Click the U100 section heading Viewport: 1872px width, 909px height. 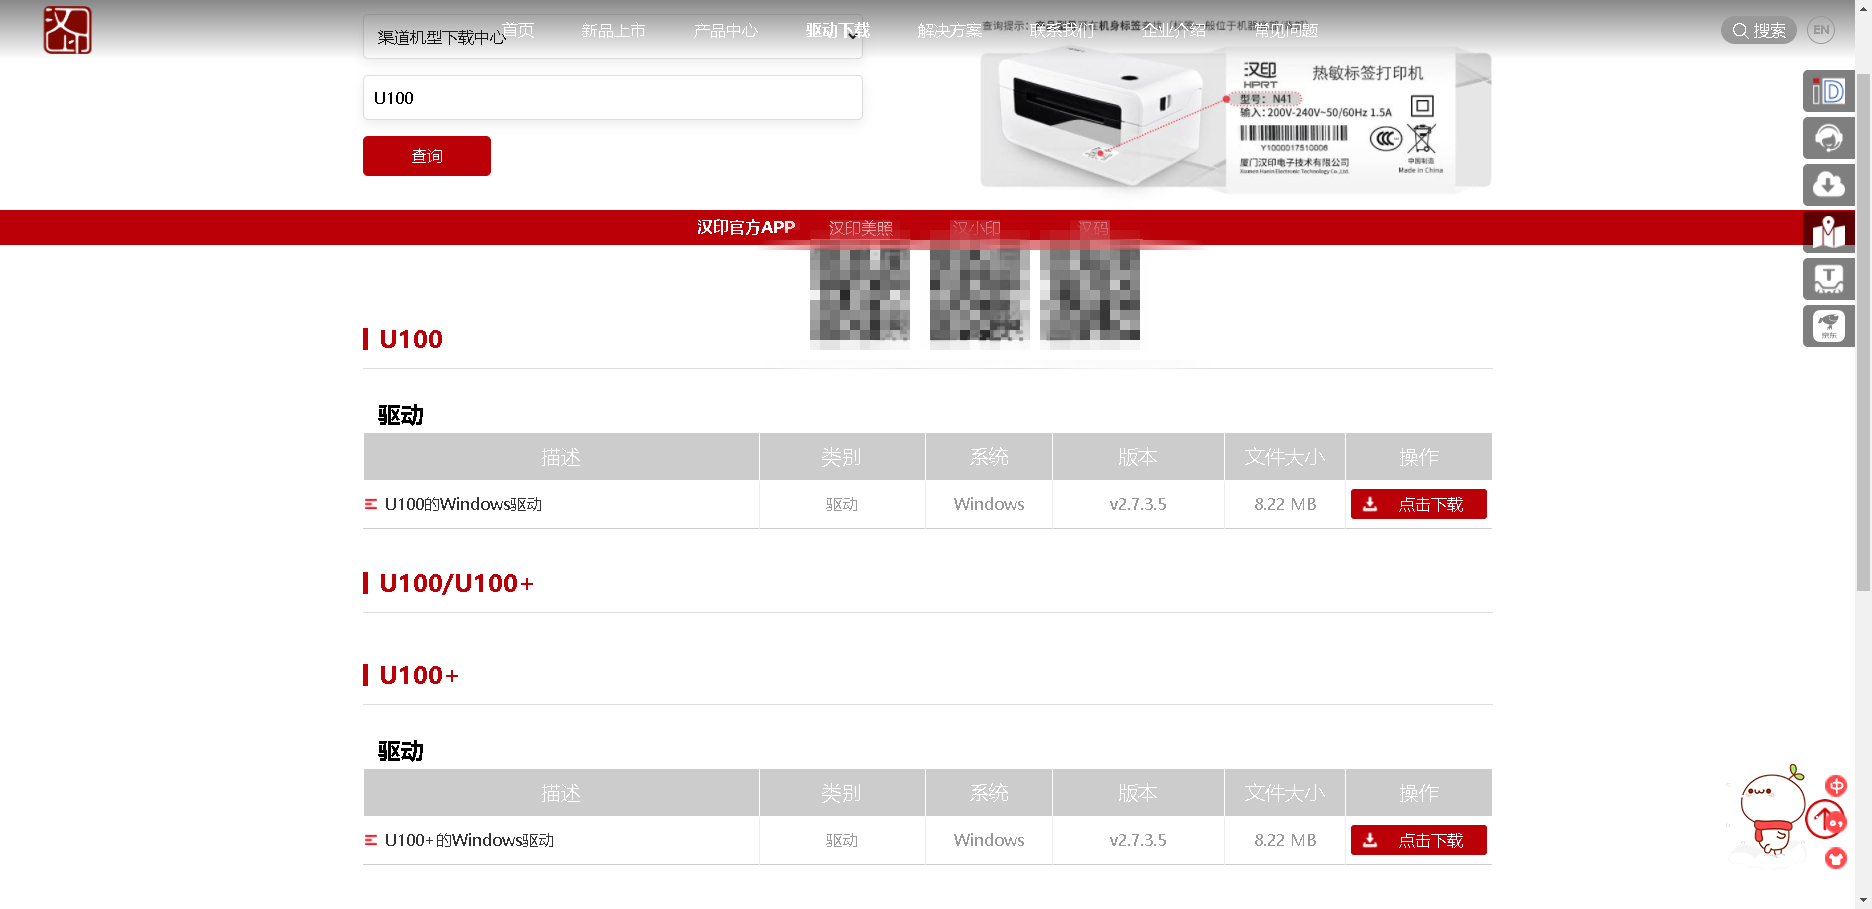click(411, 339)
